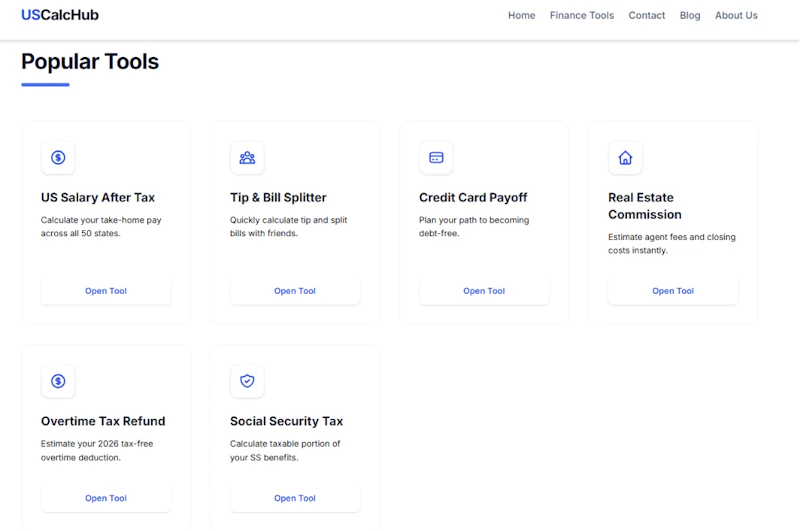Click the Real Estate Commission house icon
This screenshot has height=531, width=800.
coord(626,158)
